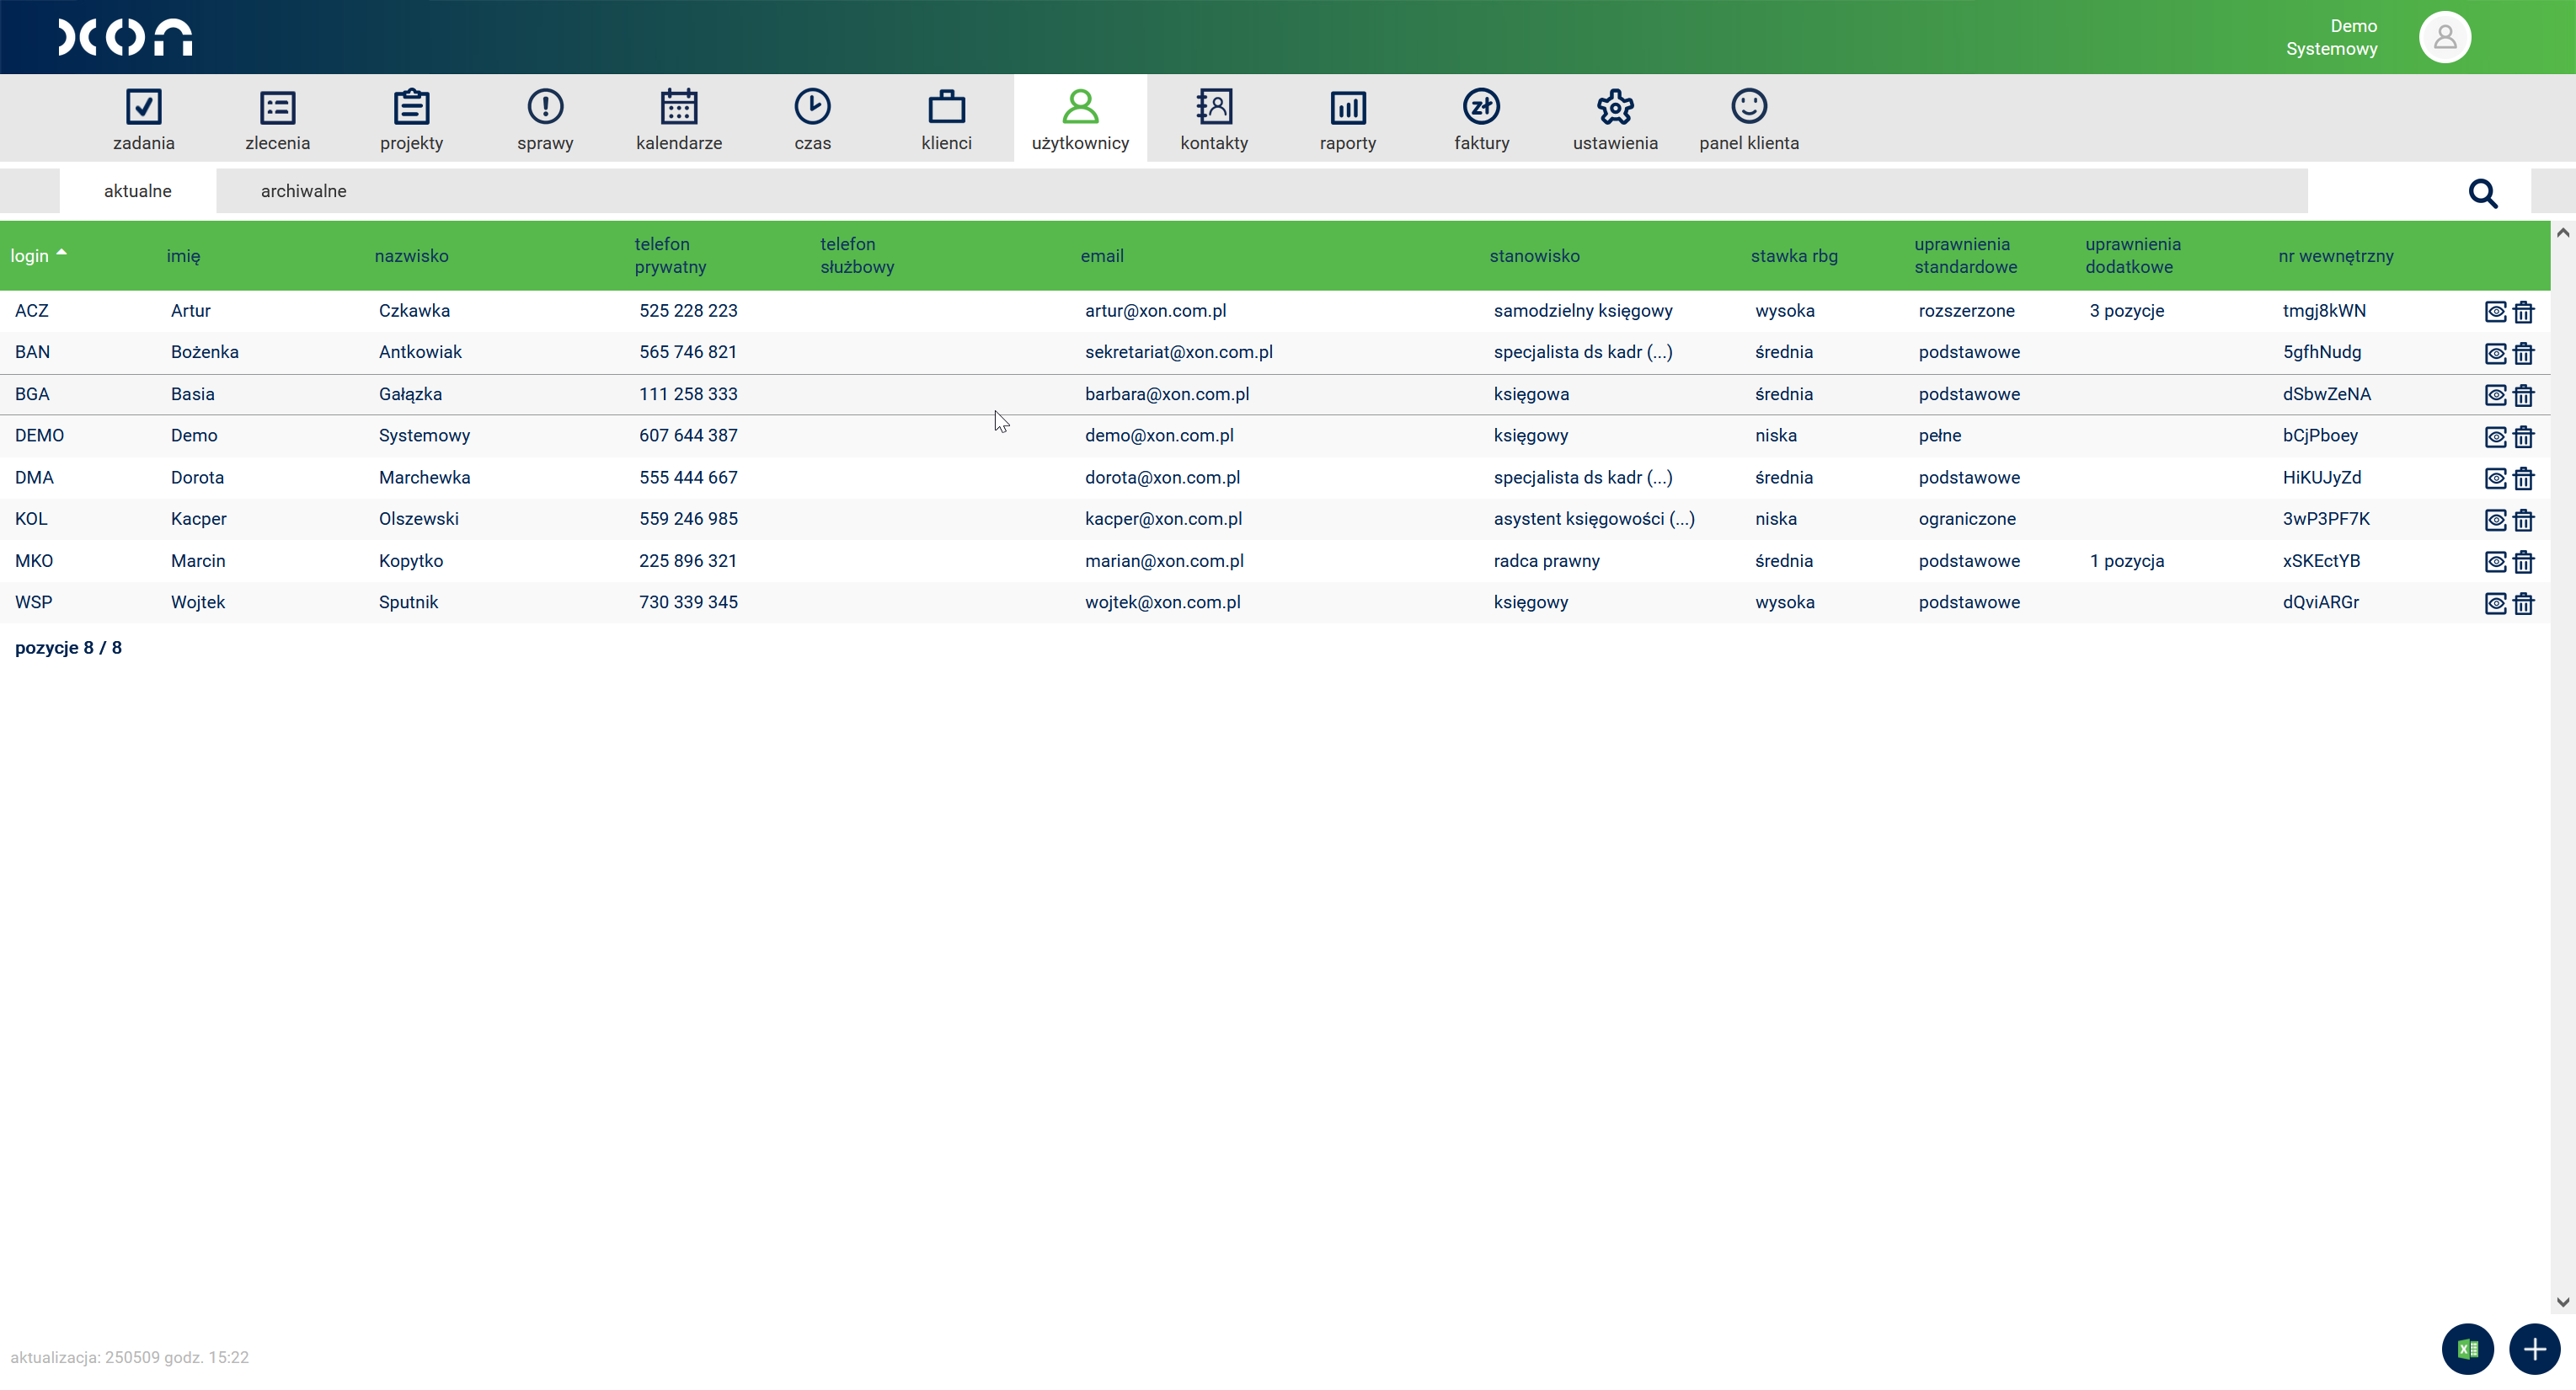The image size is (2576, 1390).
Task: Click the XON logo
Action: [x=125, y=37]
